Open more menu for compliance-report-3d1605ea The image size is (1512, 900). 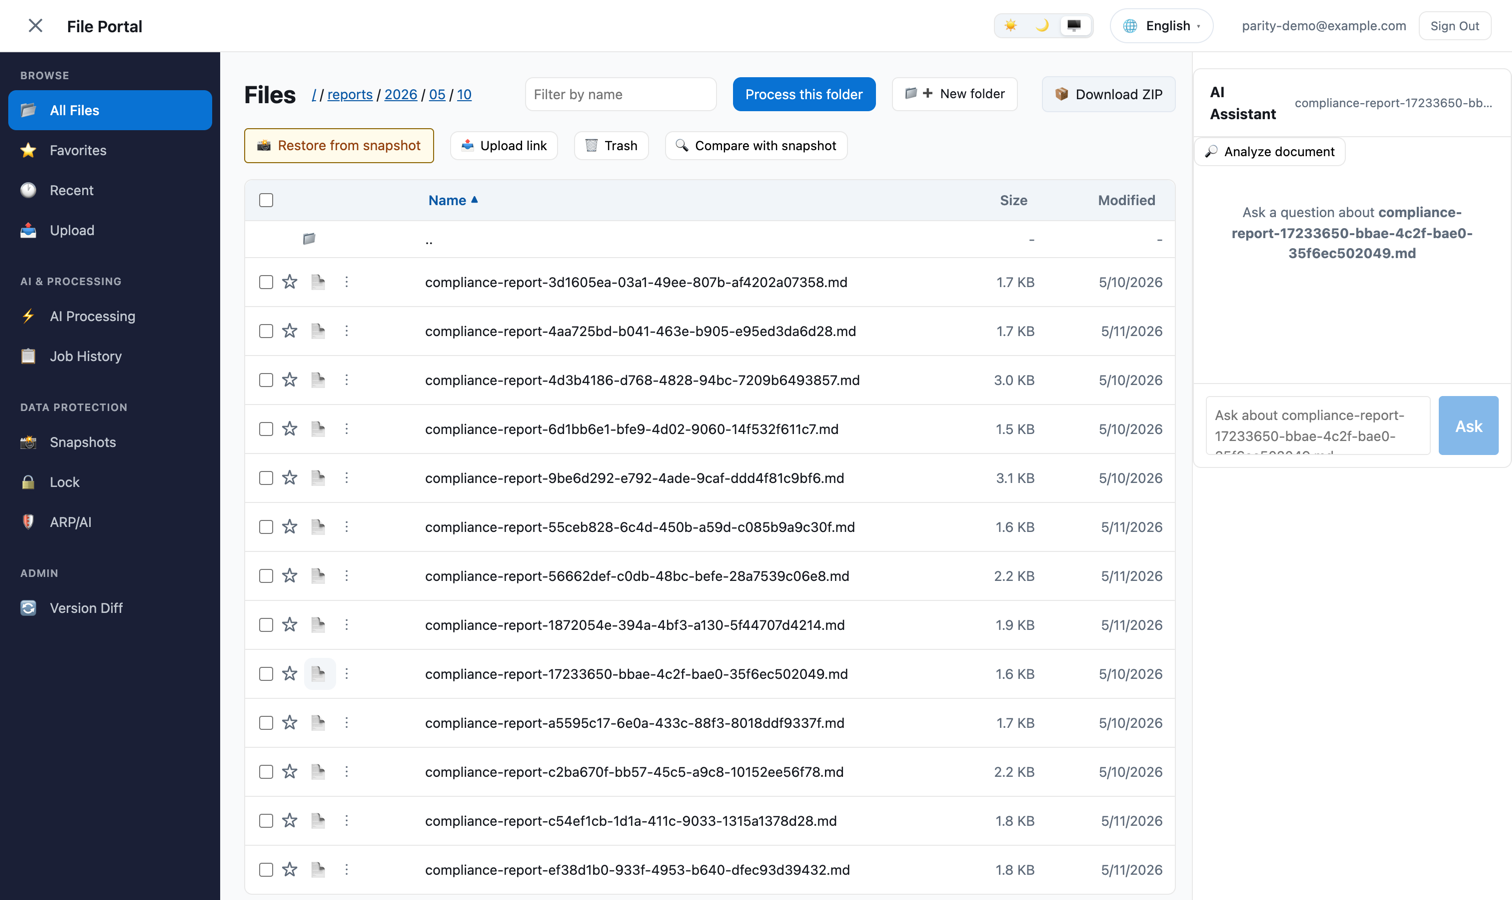[x=347, y=282]
